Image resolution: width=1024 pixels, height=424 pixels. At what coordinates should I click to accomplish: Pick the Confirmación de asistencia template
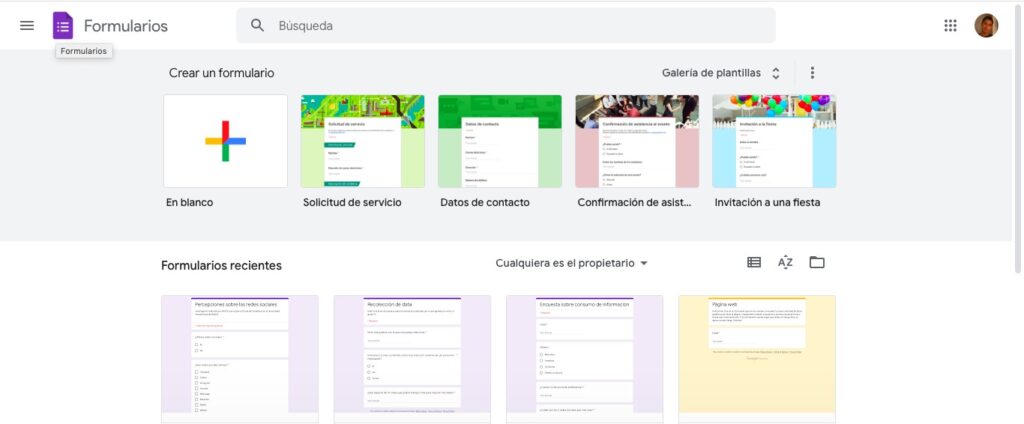pyautogui.click(x=636, y=141)
